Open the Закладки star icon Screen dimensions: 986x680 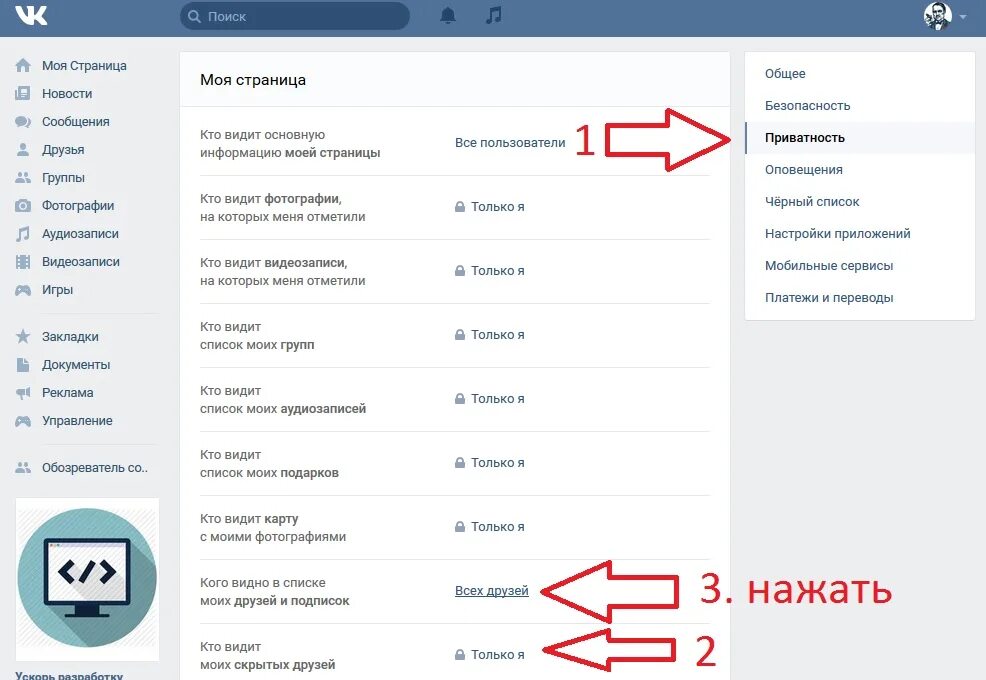(23, 337)
